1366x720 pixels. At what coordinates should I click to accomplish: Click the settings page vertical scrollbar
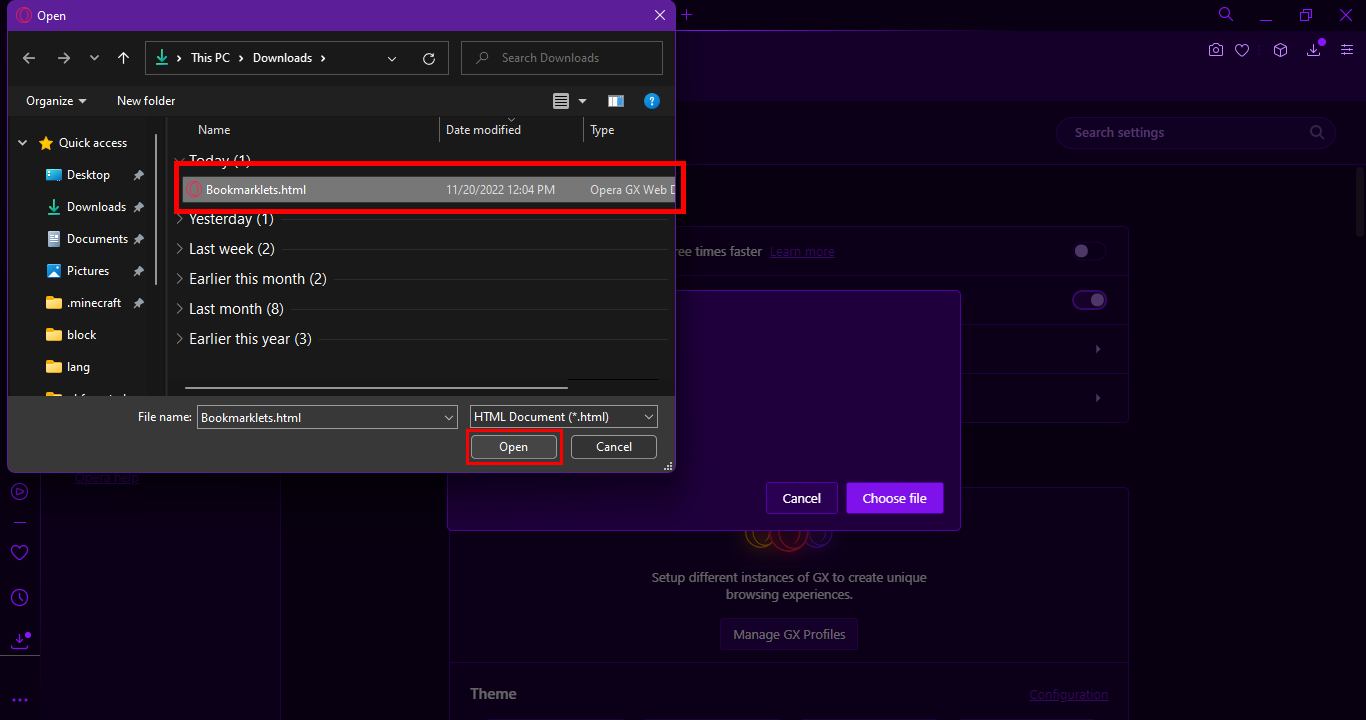tap(1360, 201)
